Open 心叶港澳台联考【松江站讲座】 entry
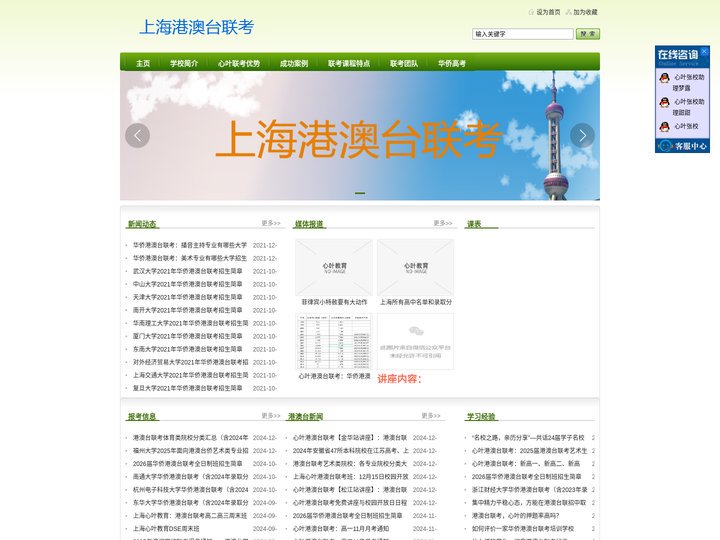 (350, 490)
